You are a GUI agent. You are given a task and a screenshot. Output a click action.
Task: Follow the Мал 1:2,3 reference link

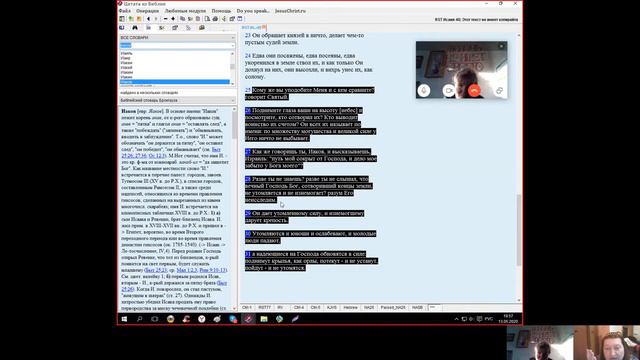(x=187, y=270)
